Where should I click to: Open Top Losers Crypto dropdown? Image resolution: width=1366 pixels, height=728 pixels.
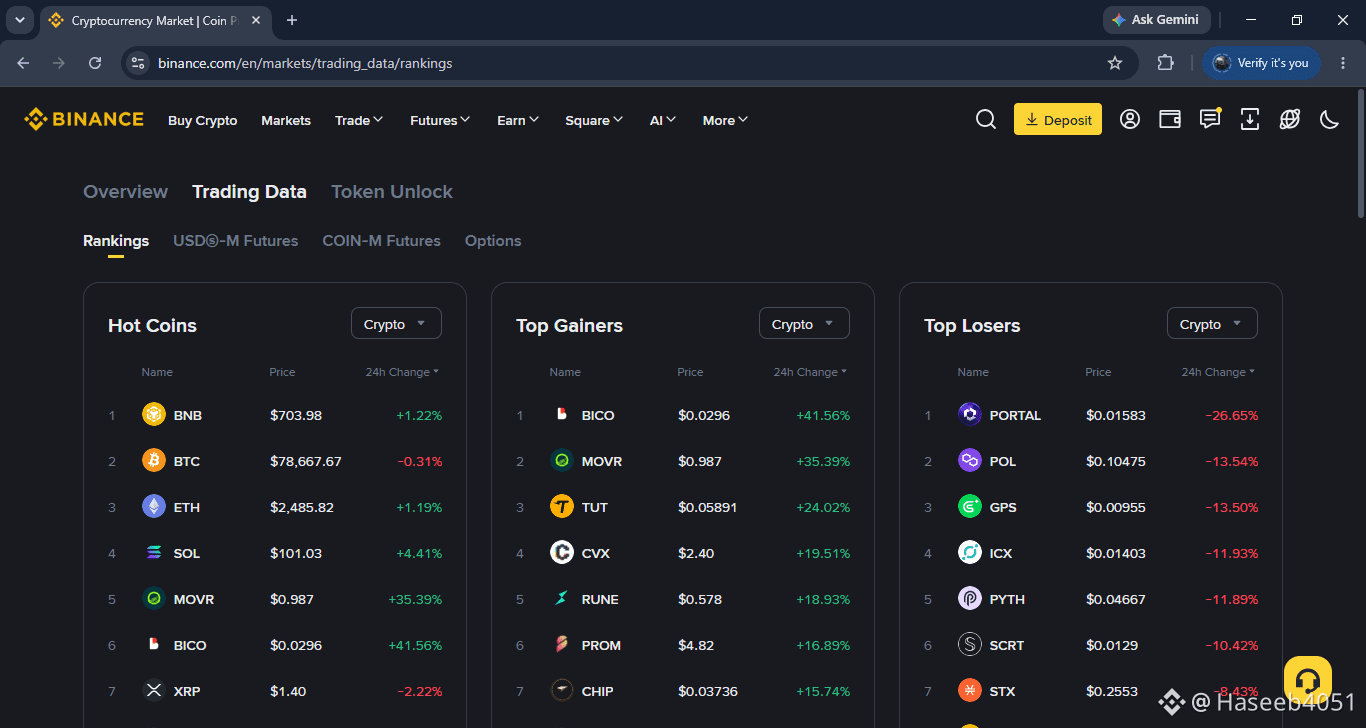[x=1212, y=324]
